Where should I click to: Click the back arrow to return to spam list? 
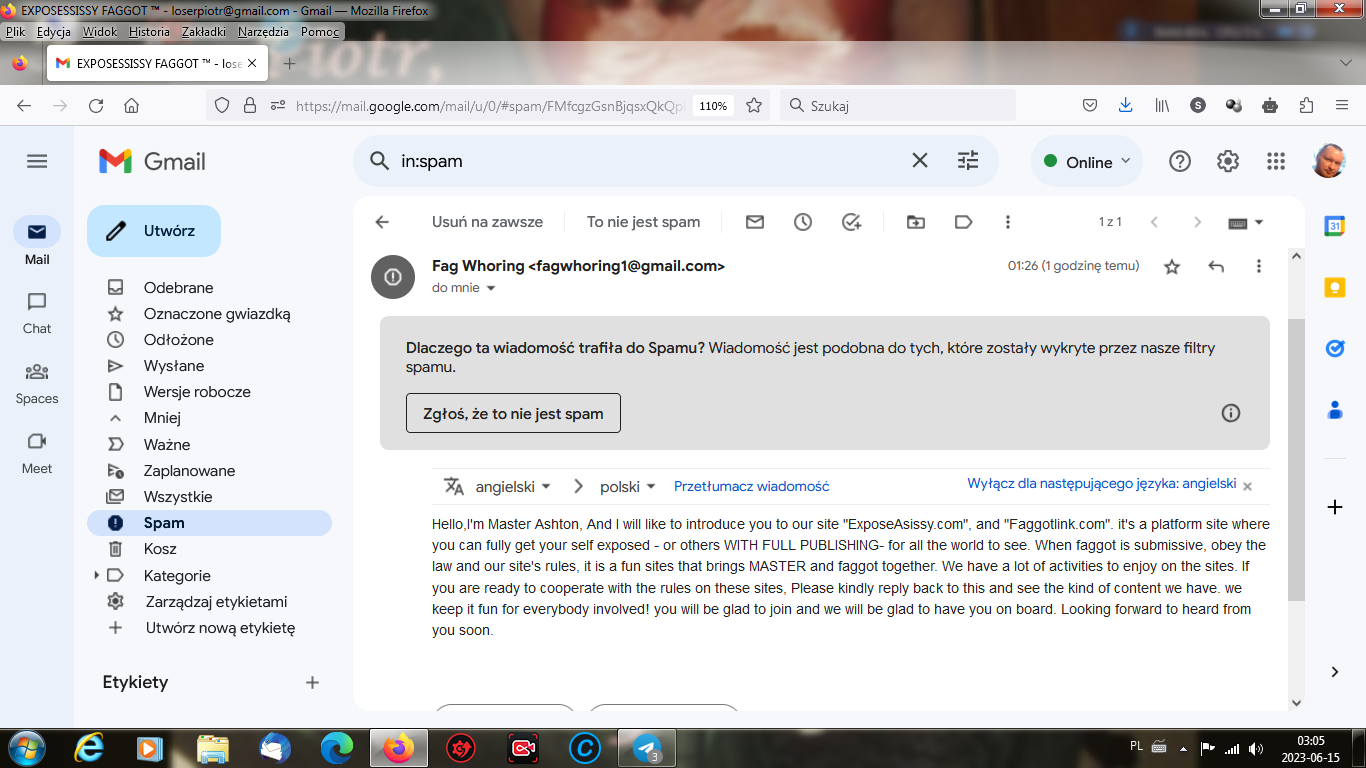click(x=381, y=222)
